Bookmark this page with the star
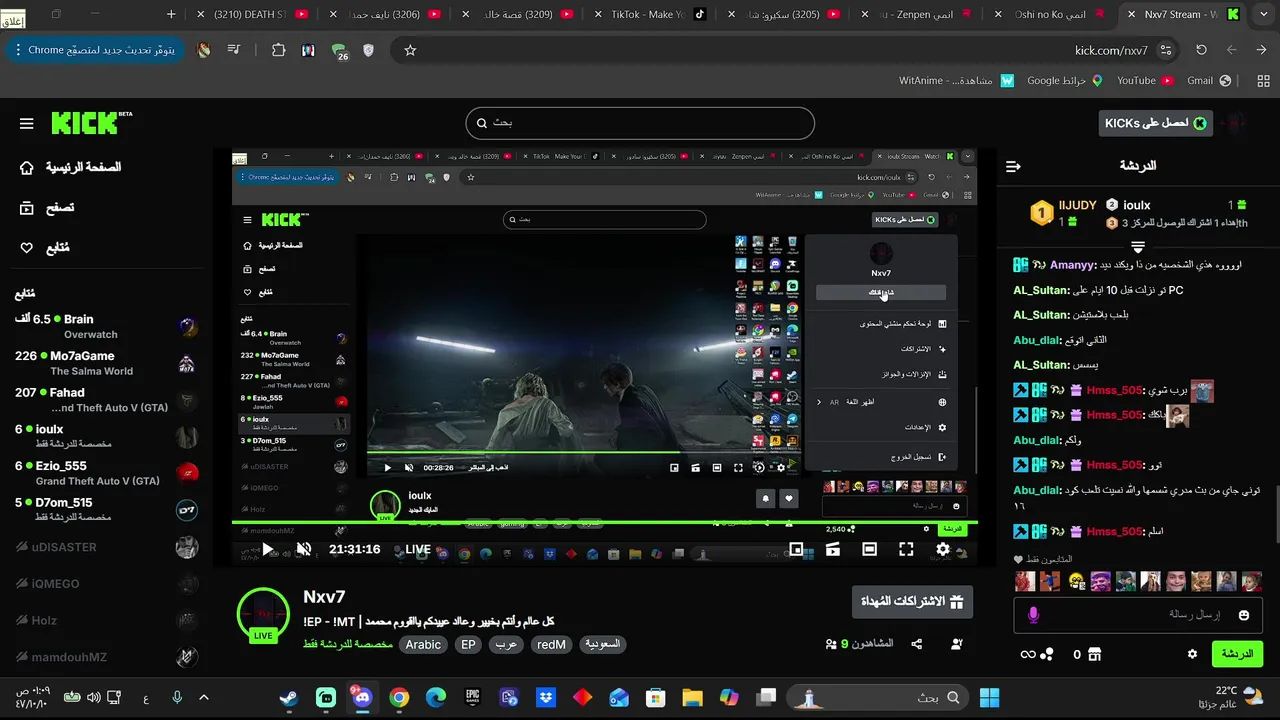 (410, 50)
